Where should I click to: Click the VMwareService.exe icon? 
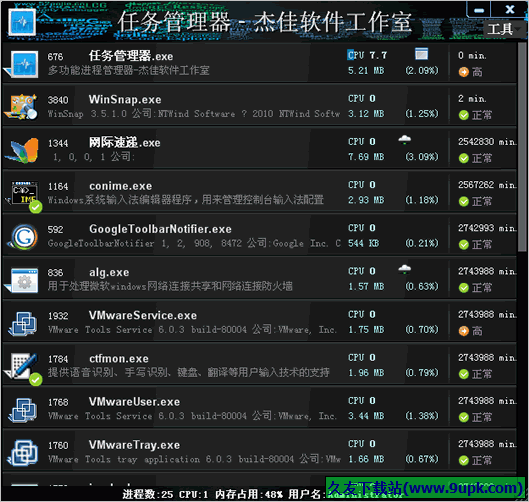click(23, 323)
